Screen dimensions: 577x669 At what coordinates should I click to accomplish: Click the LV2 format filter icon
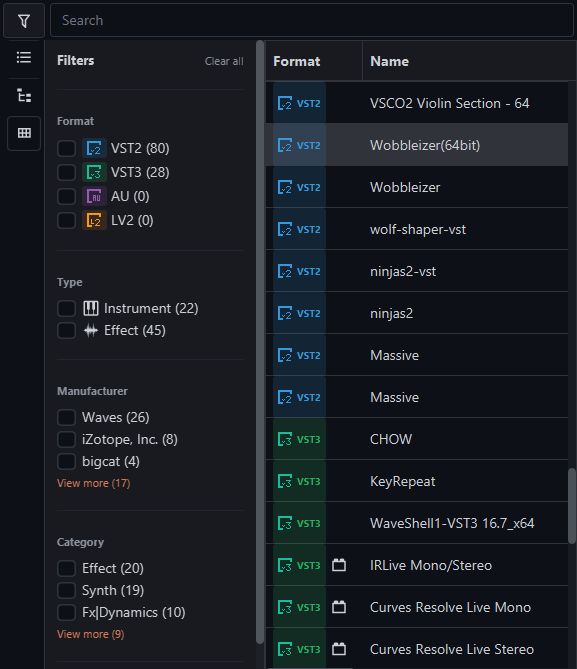94,221
